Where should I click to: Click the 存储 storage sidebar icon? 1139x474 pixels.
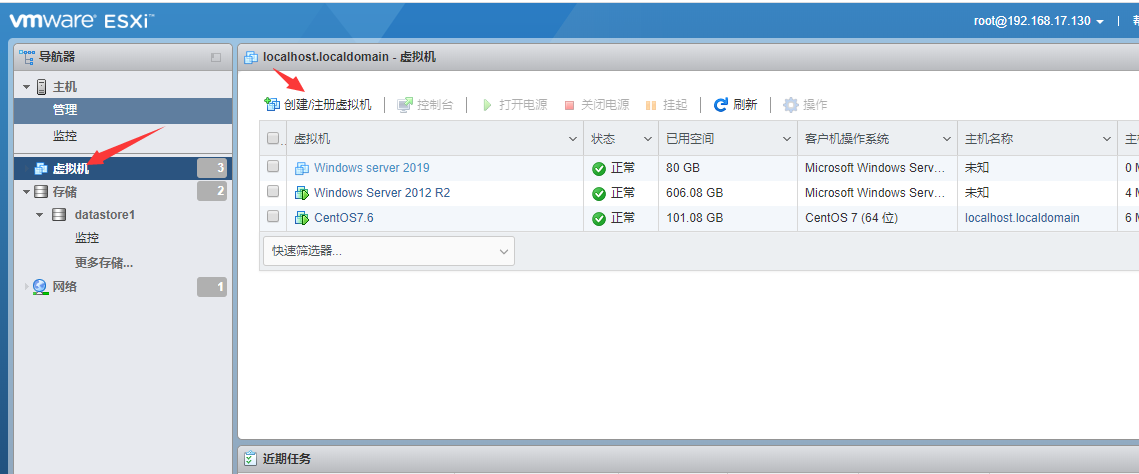pyautogui.click(x=41, y=192)
